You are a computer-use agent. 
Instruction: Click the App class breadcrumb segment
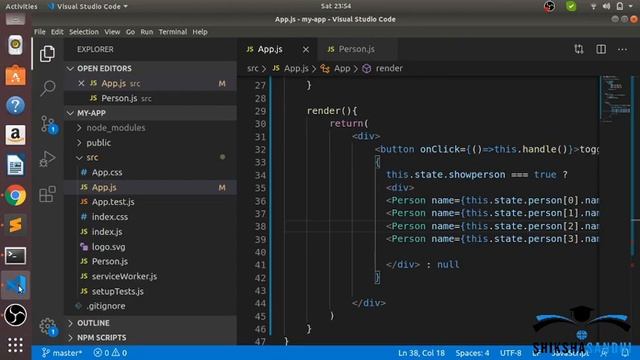pyautogui.click(x=336, y=69)
